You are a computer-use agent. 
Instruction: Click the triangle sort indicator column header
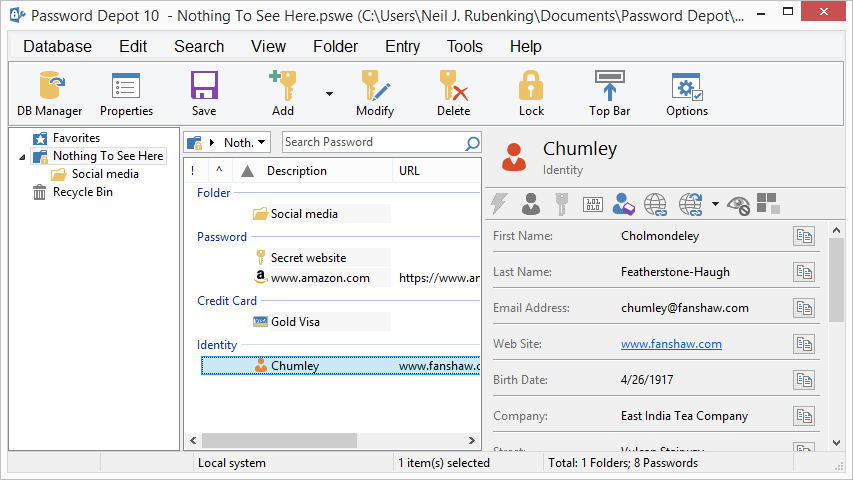point(248,171)
